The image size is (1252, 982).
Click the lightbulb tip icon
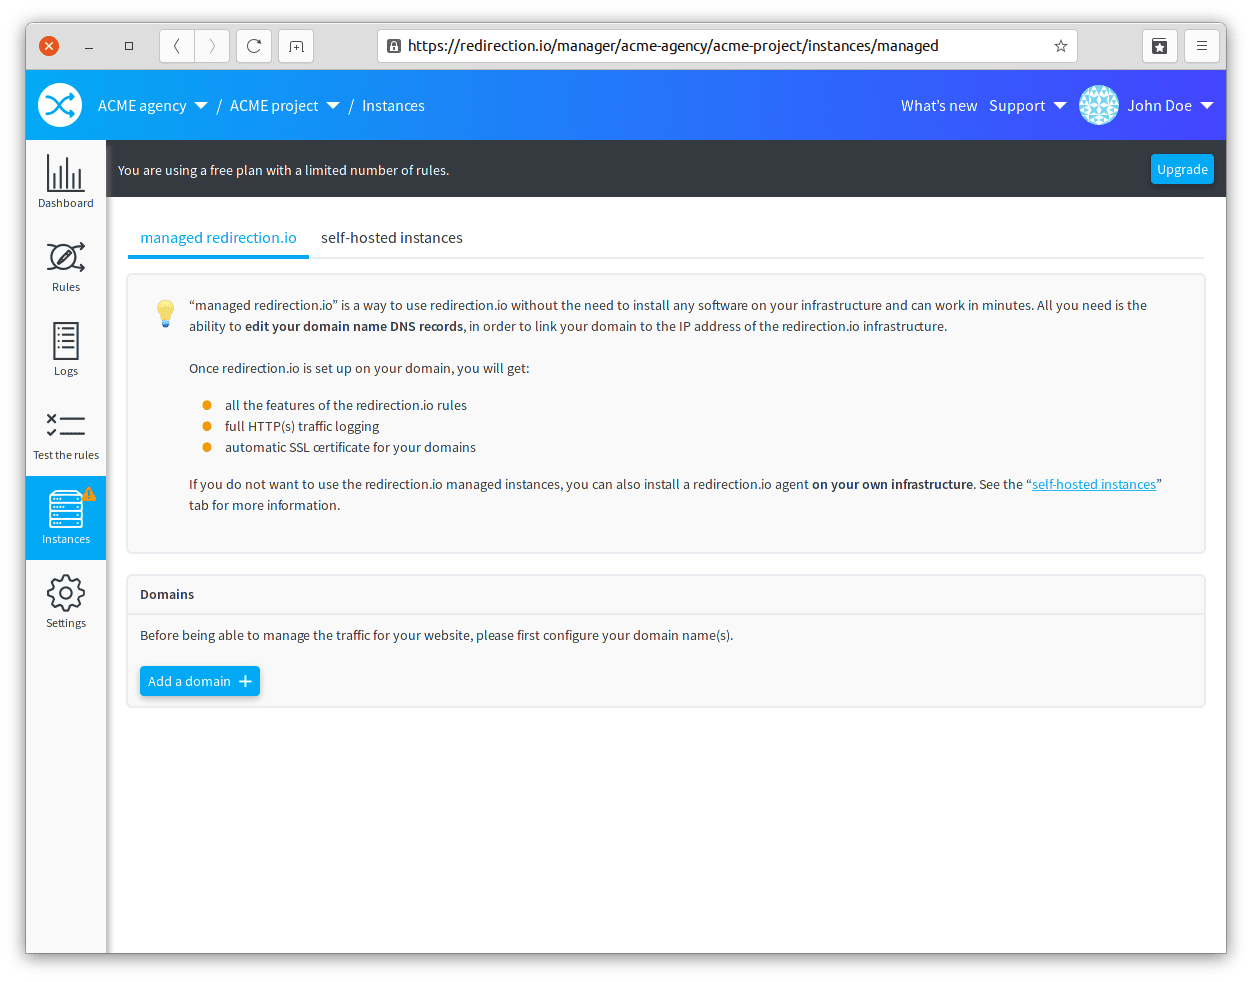[166, 313]
